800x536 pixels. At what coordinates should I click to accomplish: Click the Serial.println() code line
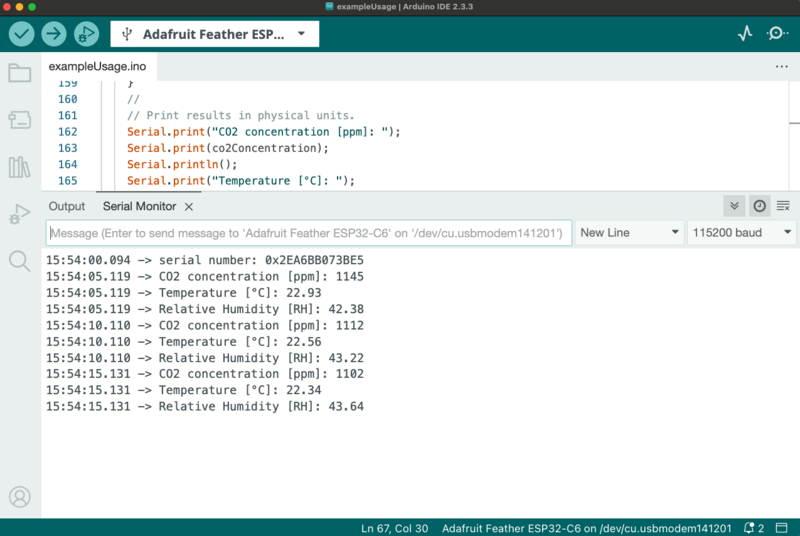[182, 164]
